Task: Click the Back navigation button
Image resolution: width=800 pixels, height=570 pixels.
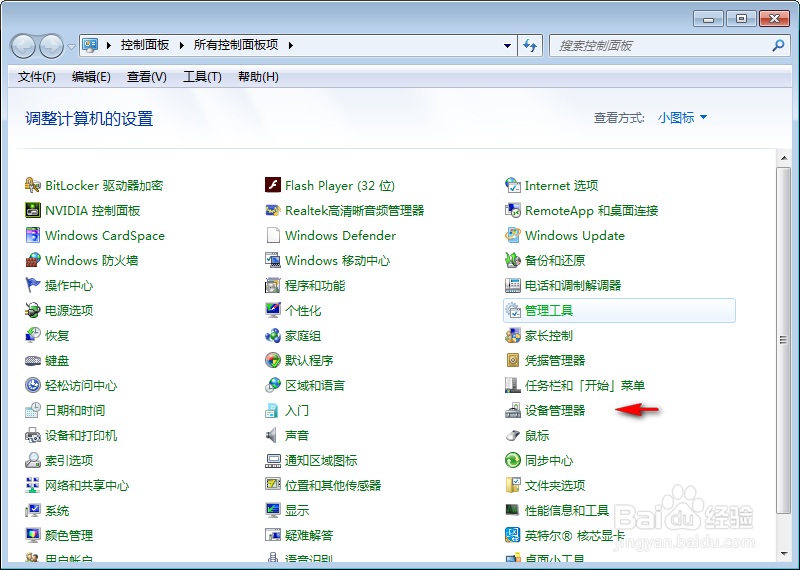Action: tap(23, 46)
